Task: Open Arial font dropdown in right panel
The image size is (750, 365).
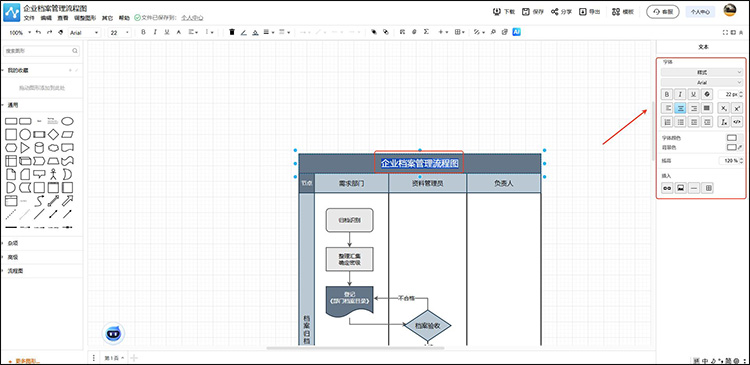Action: click(702, 83)
